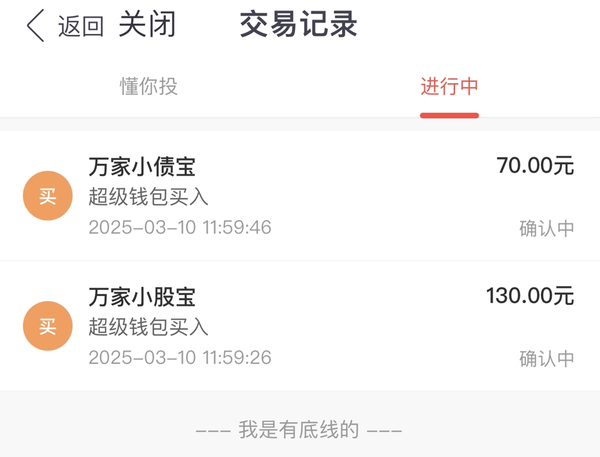The width and height of the screenshot is (600, 457).
Task: Click the 返回 back text
Action: click(x=81, y=26)
